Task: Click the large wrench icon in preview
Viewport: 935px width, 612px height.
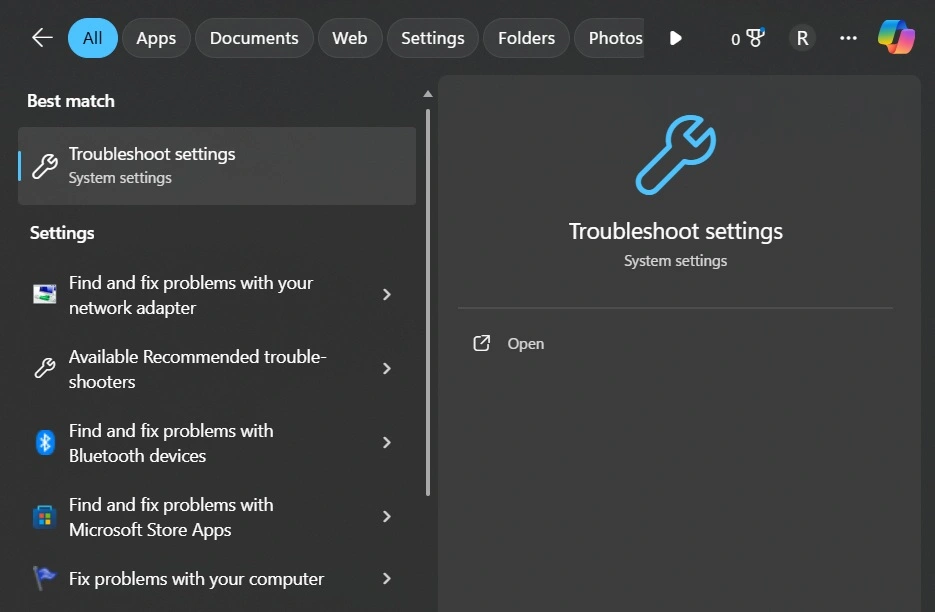Action: click(675, 154)
